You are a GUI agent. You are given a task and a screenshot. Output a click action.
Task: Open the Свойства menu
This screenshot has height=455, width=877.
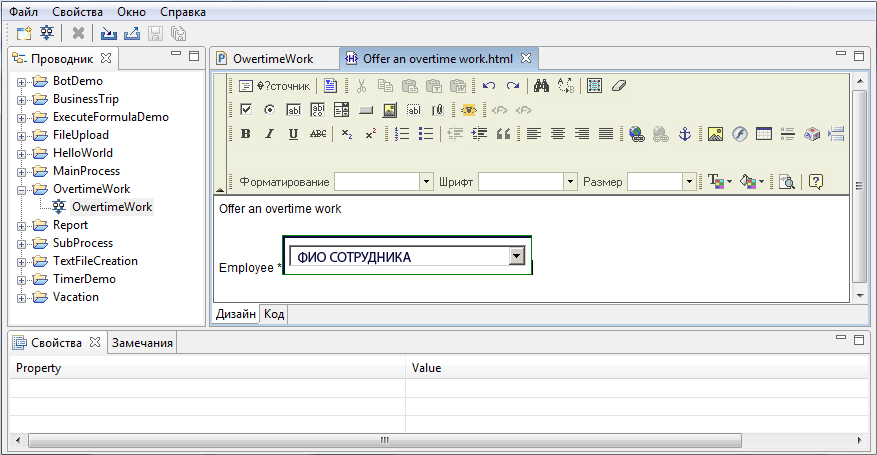pyautogui.click(x=77, y=12)
